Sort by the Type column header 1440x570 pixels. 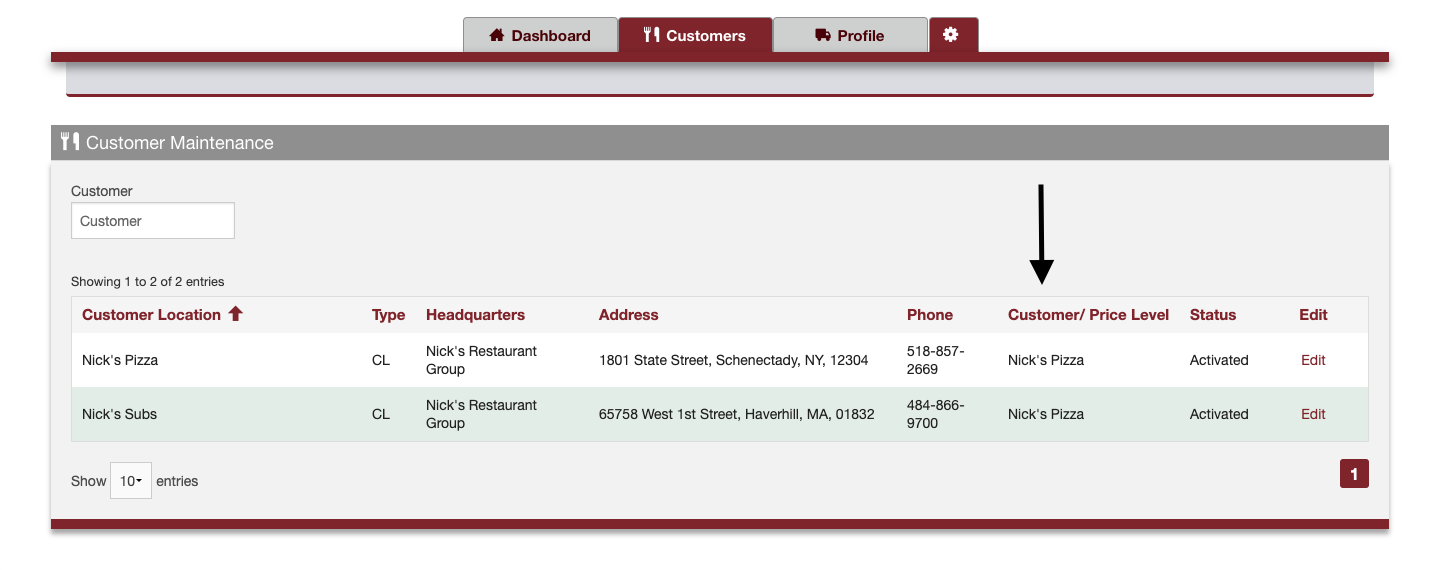pos(388,314)
